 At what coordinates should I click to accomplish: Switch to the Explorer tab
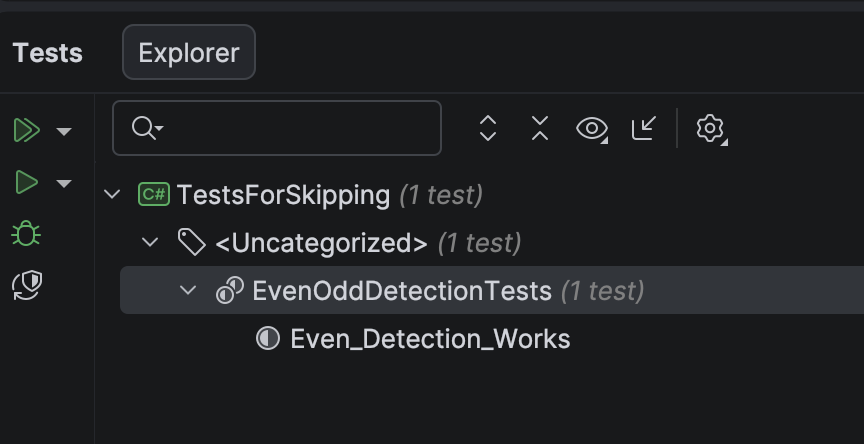(189, 52)
